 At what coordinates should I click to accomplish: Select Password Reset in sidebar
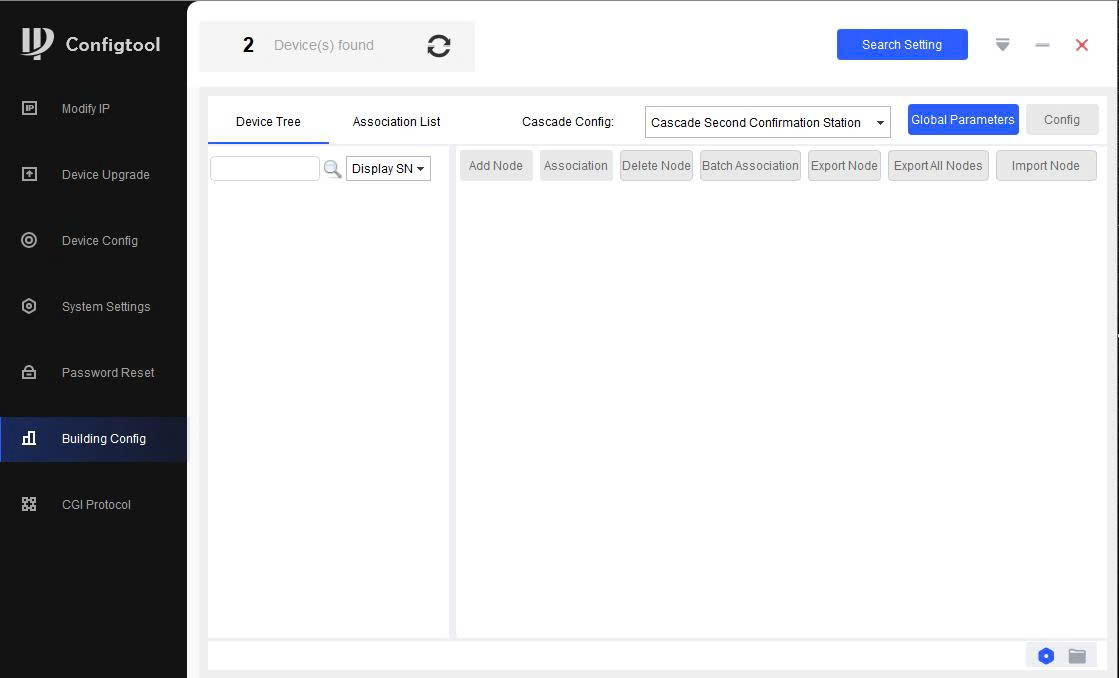click(108, 373)
